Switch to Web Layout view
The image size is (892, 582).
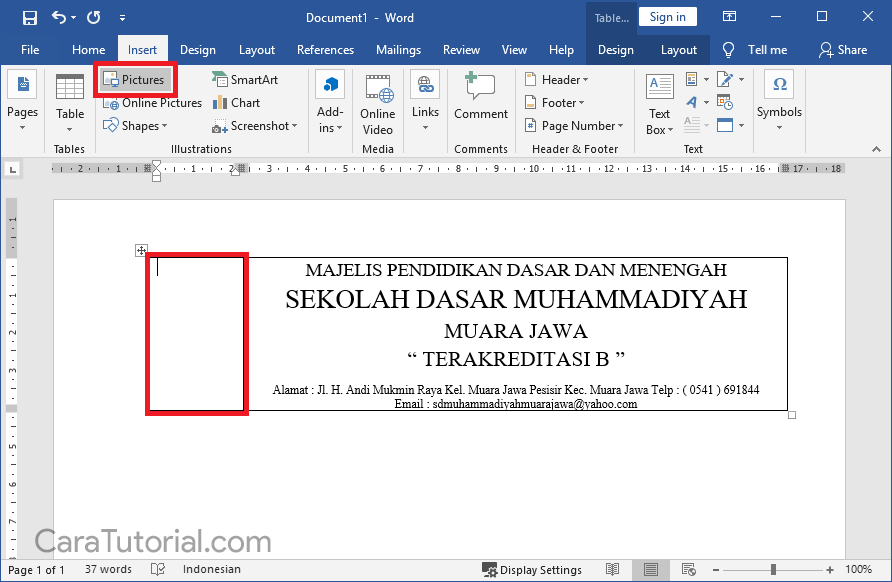(x=688, y=569)
